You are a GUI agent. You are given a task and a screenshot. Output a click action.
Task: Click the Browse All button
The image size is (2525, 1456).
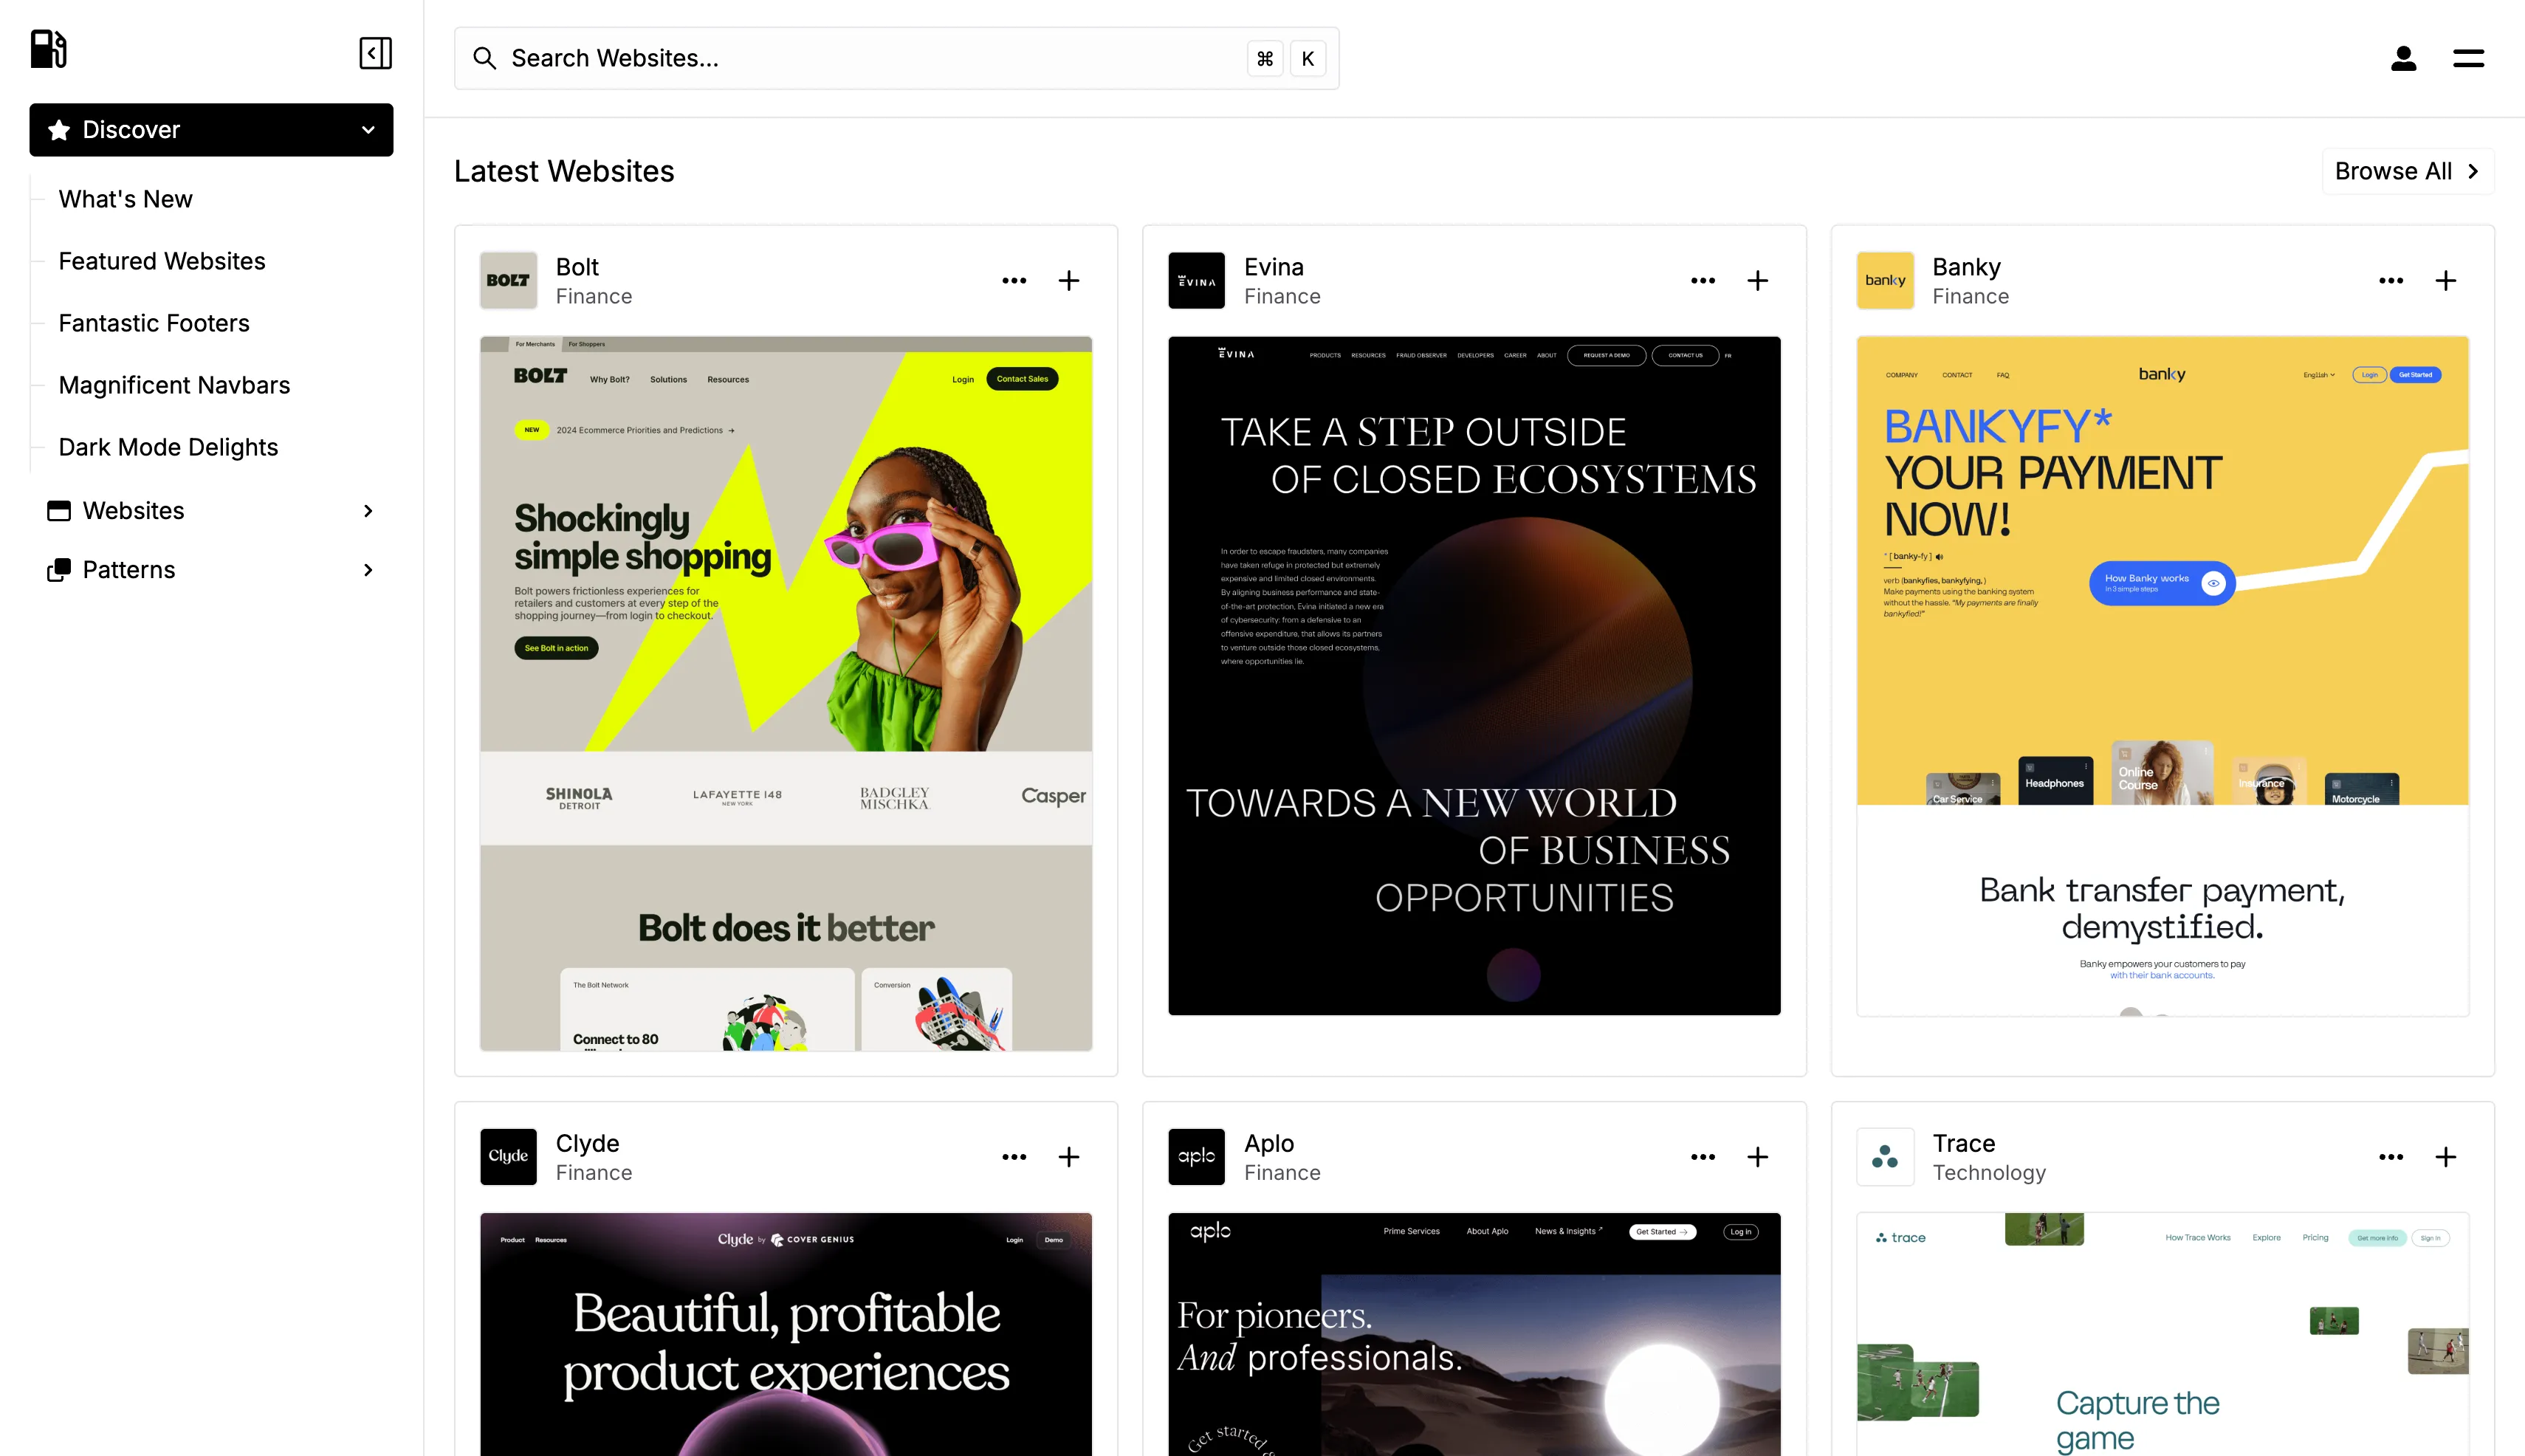(x=2406, y=171)
